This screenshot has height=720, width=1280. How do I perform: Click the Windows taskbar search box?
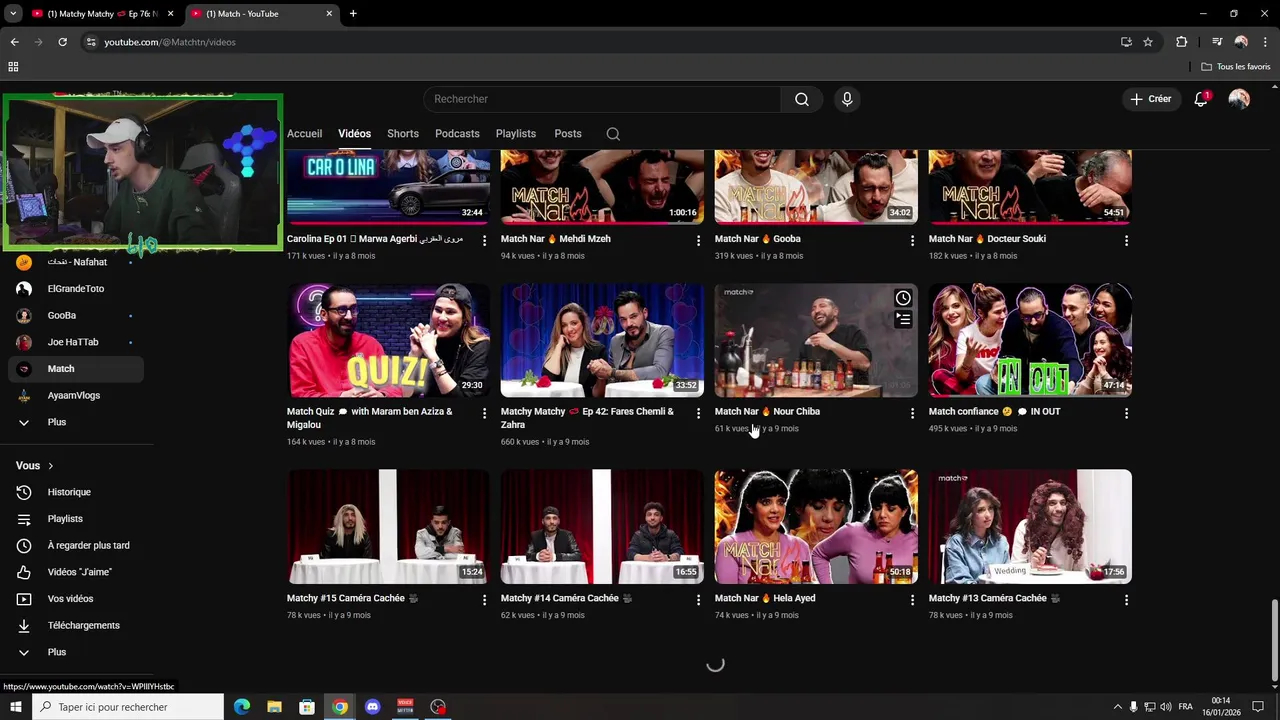[x=127, y=707]
